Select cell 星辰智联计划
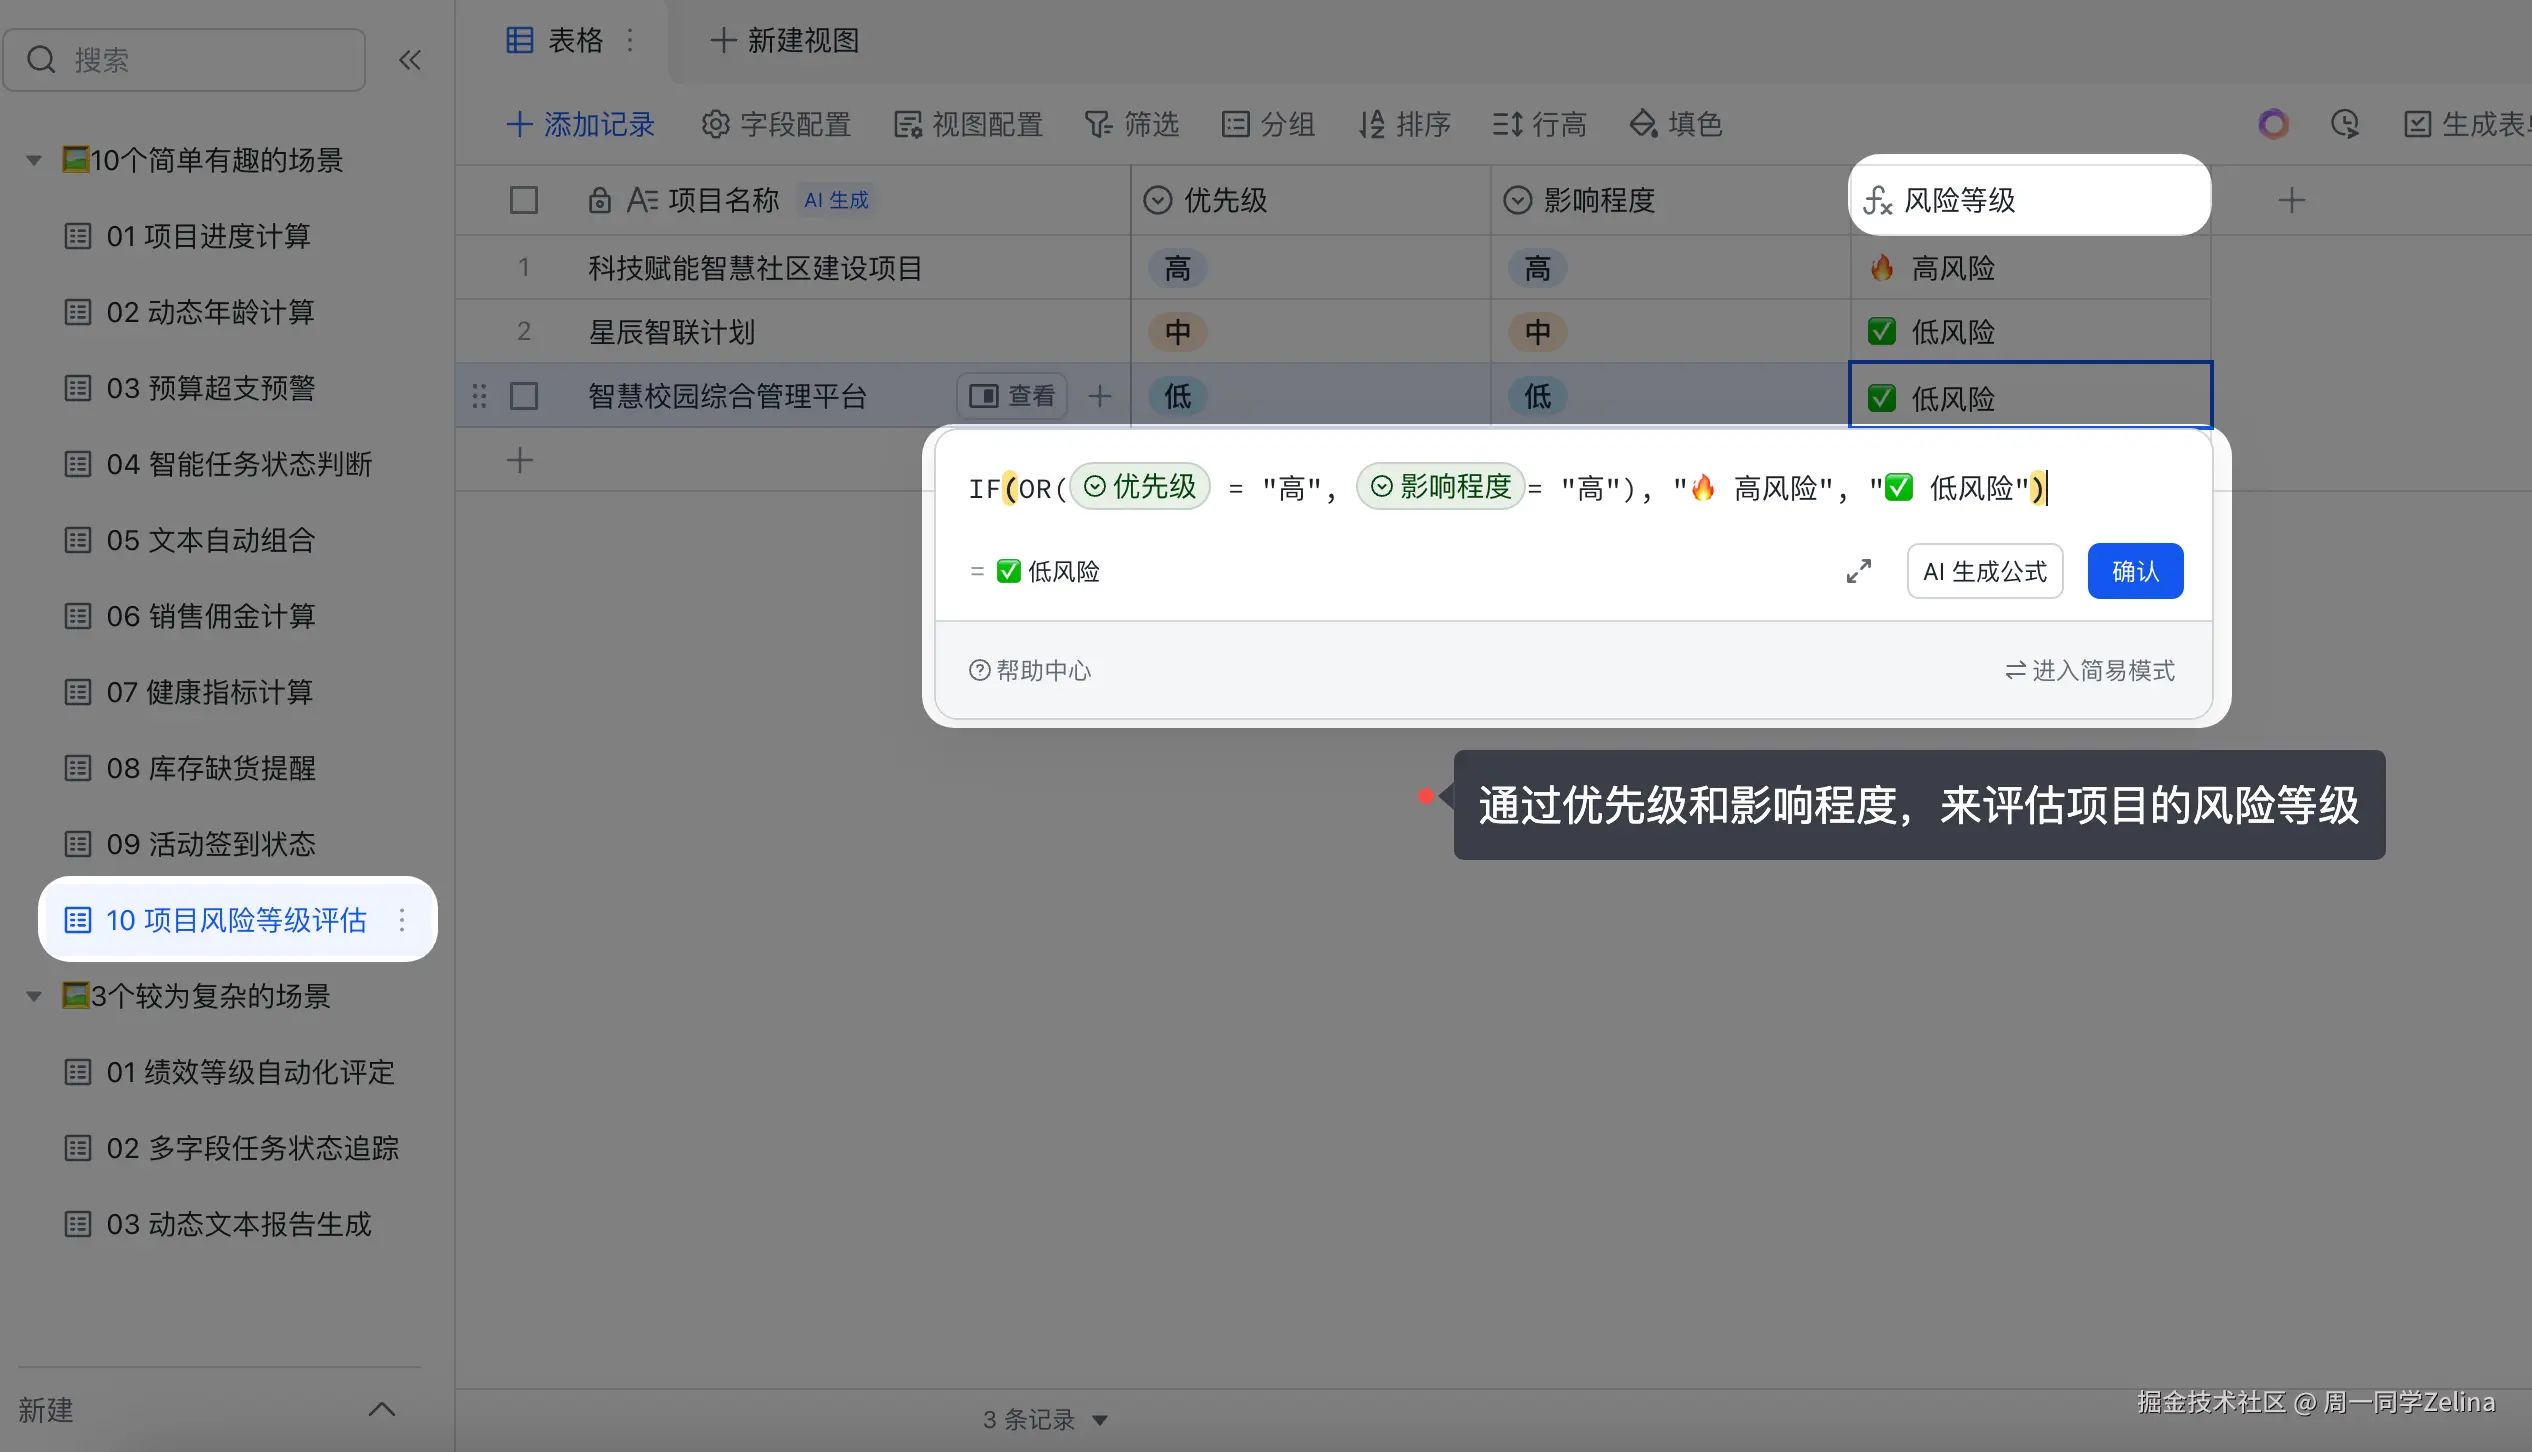This screenshot has height=1452, width=2532. (x=672, y=332)
